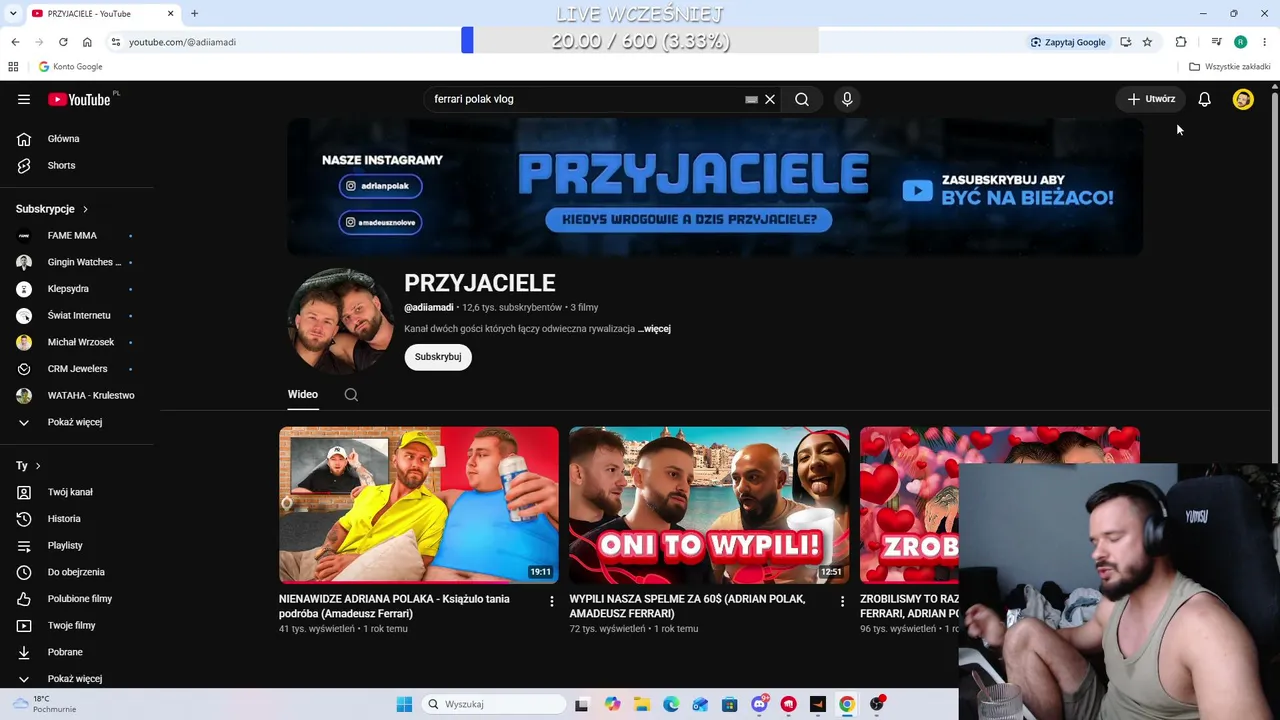
Task: Clear the search box with the X
Action: click(x=770, y=99)
